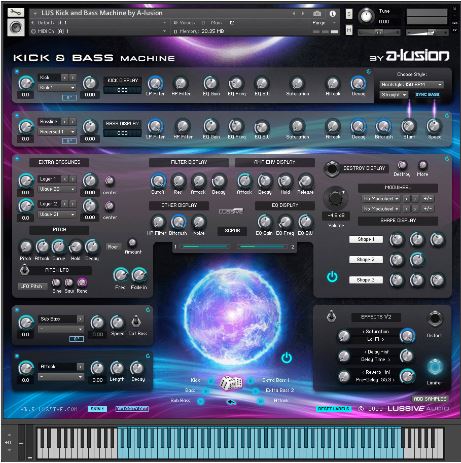Click the Limiter glowing button
The image size is (461, 463).
435,367
